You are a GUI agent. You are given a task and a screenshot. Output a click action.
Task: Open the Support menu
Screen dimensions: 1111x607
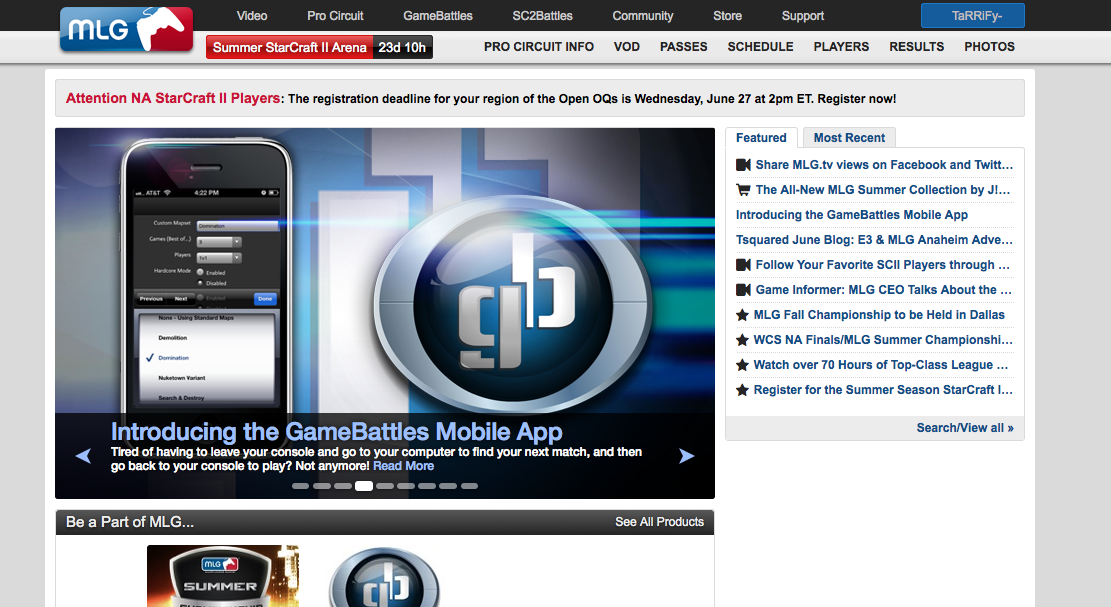803,16
